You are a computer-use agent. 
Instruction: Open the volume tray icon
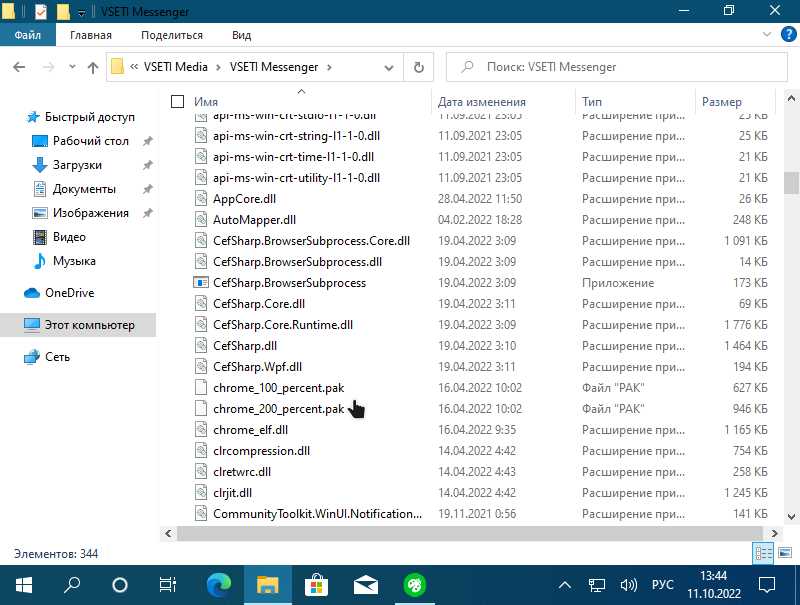point(628,585)
